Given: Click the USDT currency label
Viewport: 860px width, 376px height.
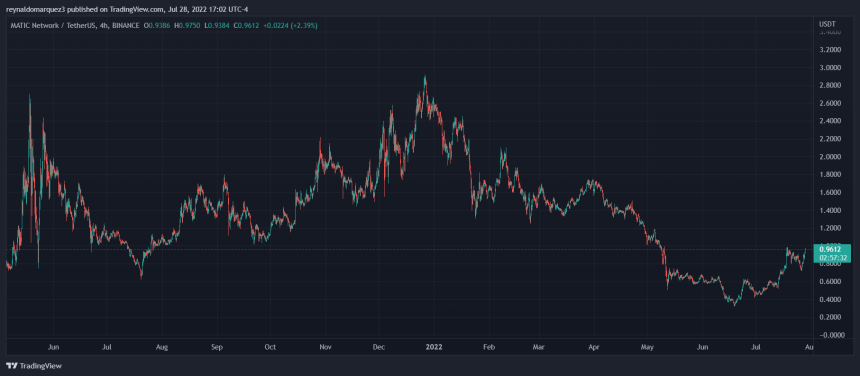Looking at the screenshot, I should [x=827, y=25].
